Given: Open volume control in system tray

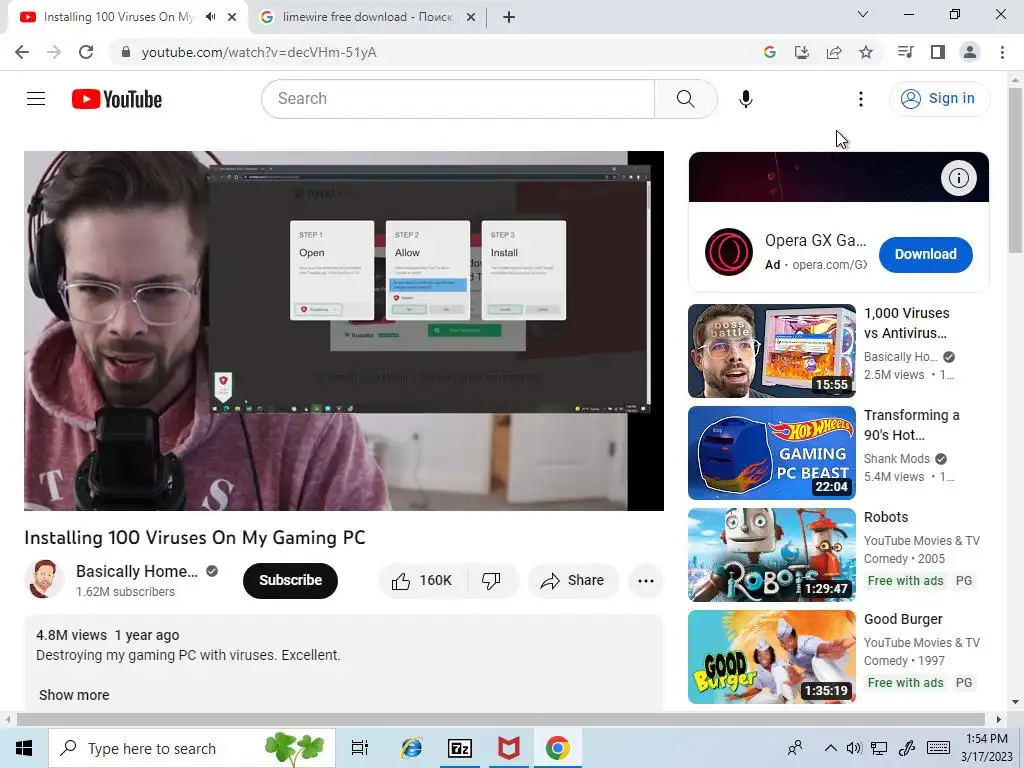Looking at the screenshot, I should [x=853, y=748].
